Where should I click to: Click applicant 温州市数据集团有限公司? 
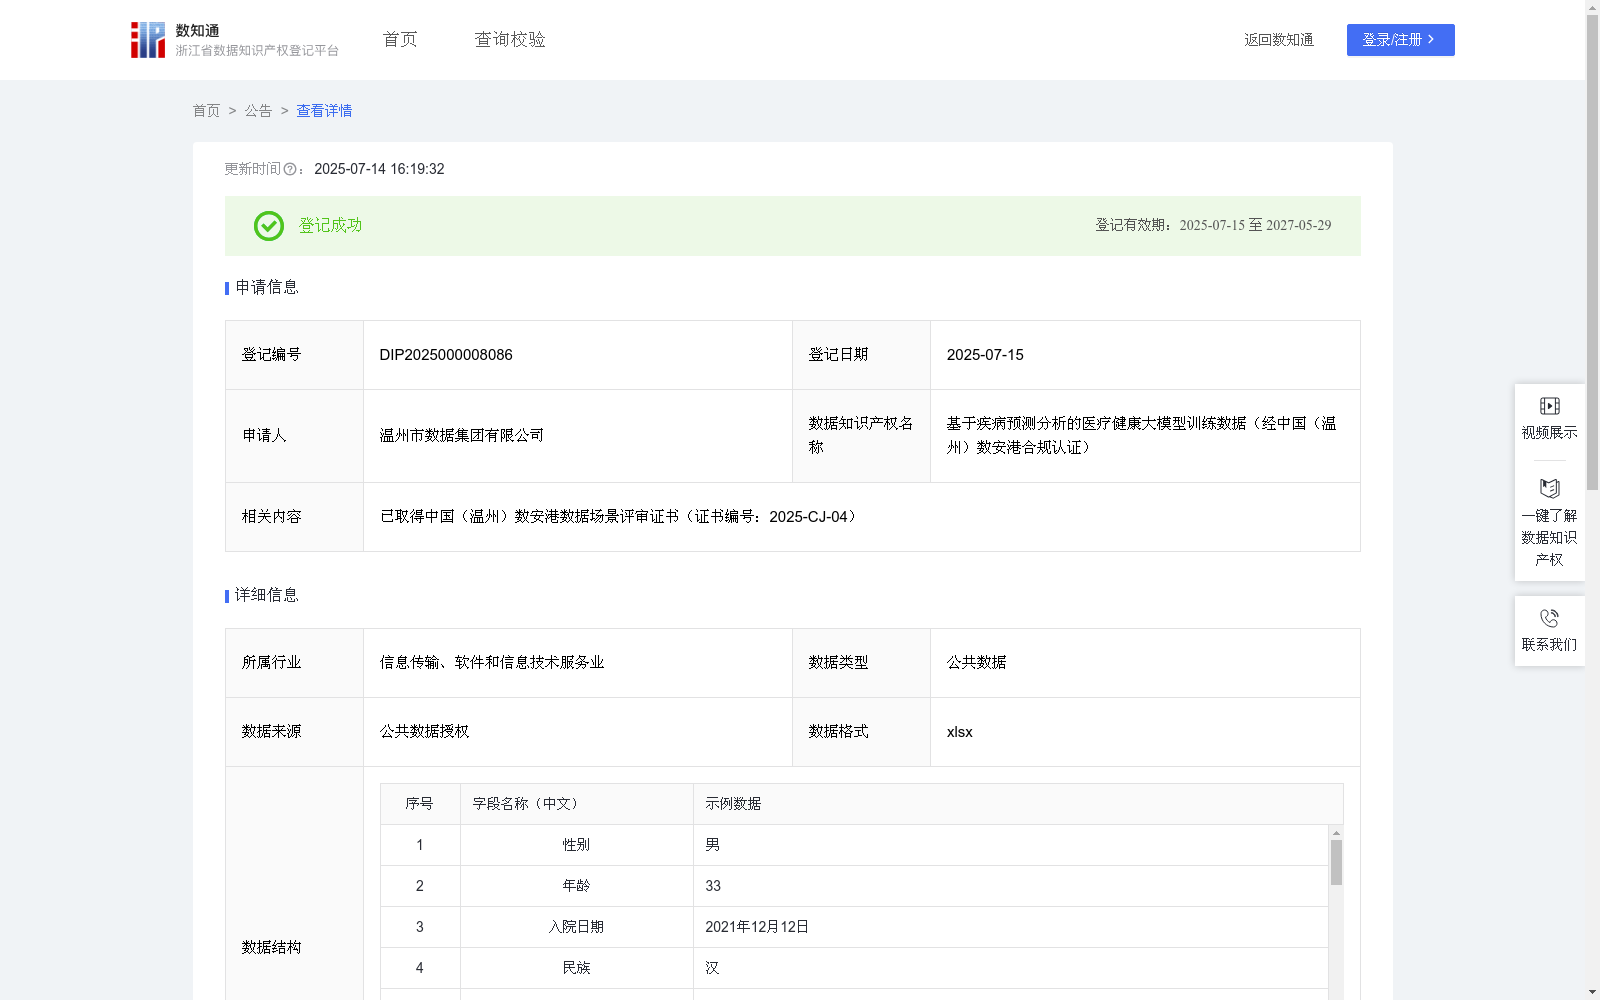click(462, 436)
